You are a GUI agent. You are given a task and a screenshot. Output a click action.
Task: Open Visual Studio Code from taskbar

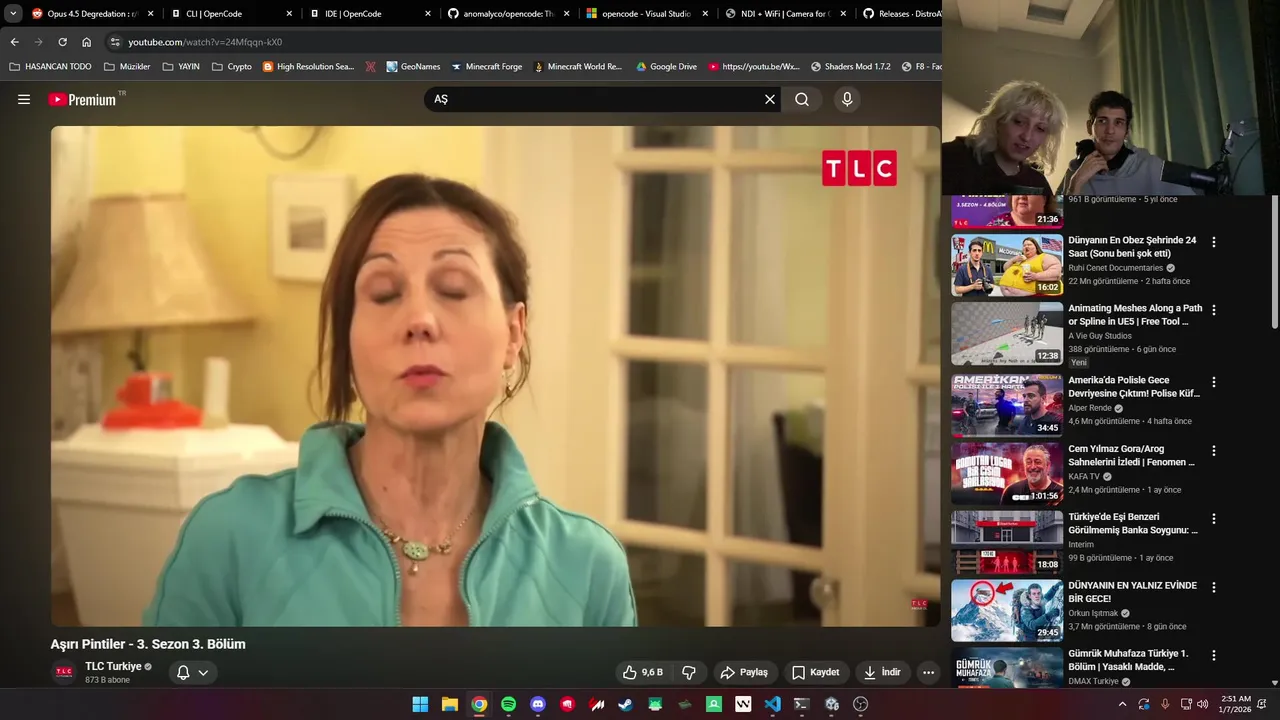tap(772, 704)
